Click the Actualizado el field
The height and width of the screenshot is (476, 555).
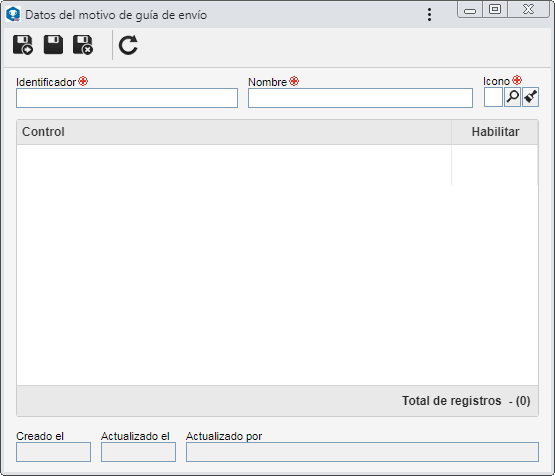138,452
